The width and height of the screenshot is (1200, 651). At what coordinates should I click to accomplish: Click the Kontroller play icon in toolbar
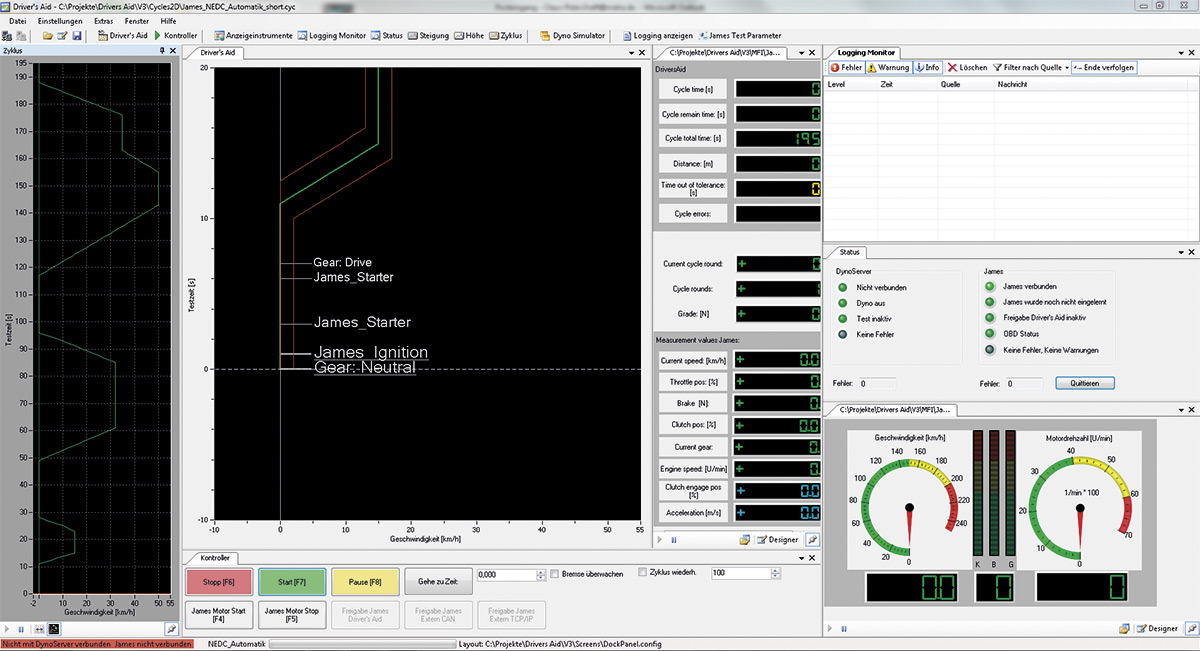pyautogui.click(x=157, y=35)
